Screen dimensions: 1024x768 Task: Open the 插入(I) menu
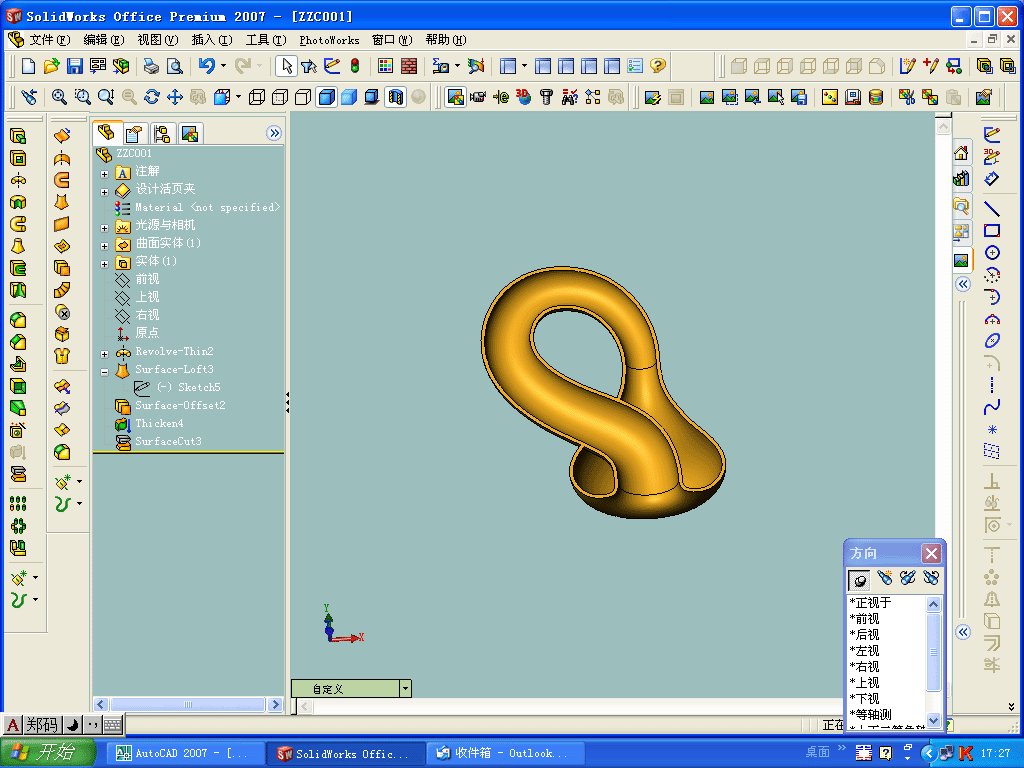pos(212,40)
